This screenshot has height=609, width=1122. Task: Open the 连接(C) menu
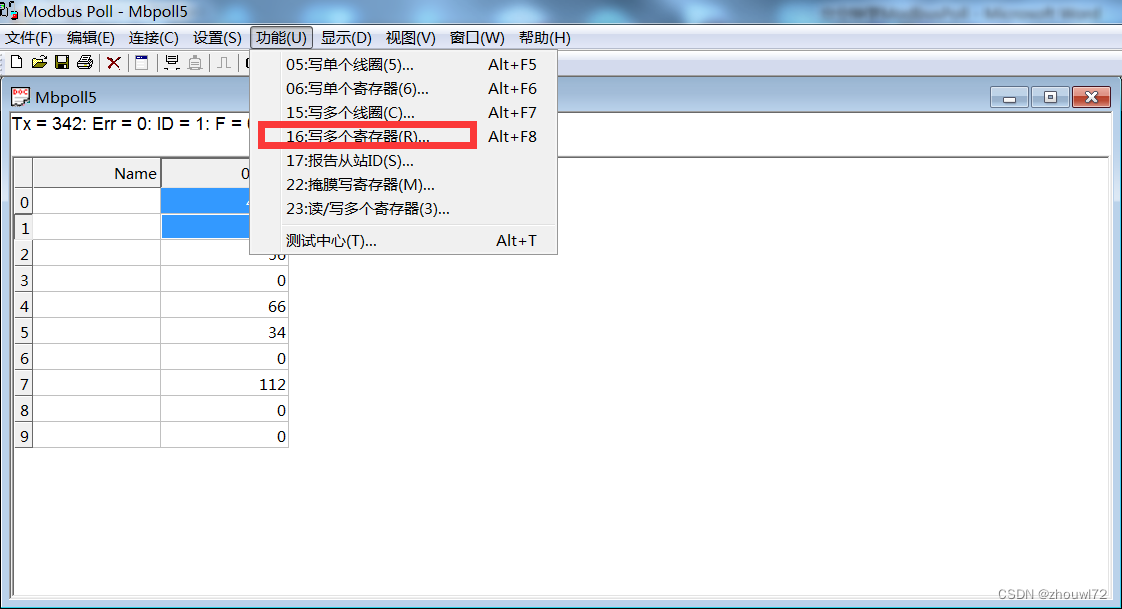tap(153, 38)
